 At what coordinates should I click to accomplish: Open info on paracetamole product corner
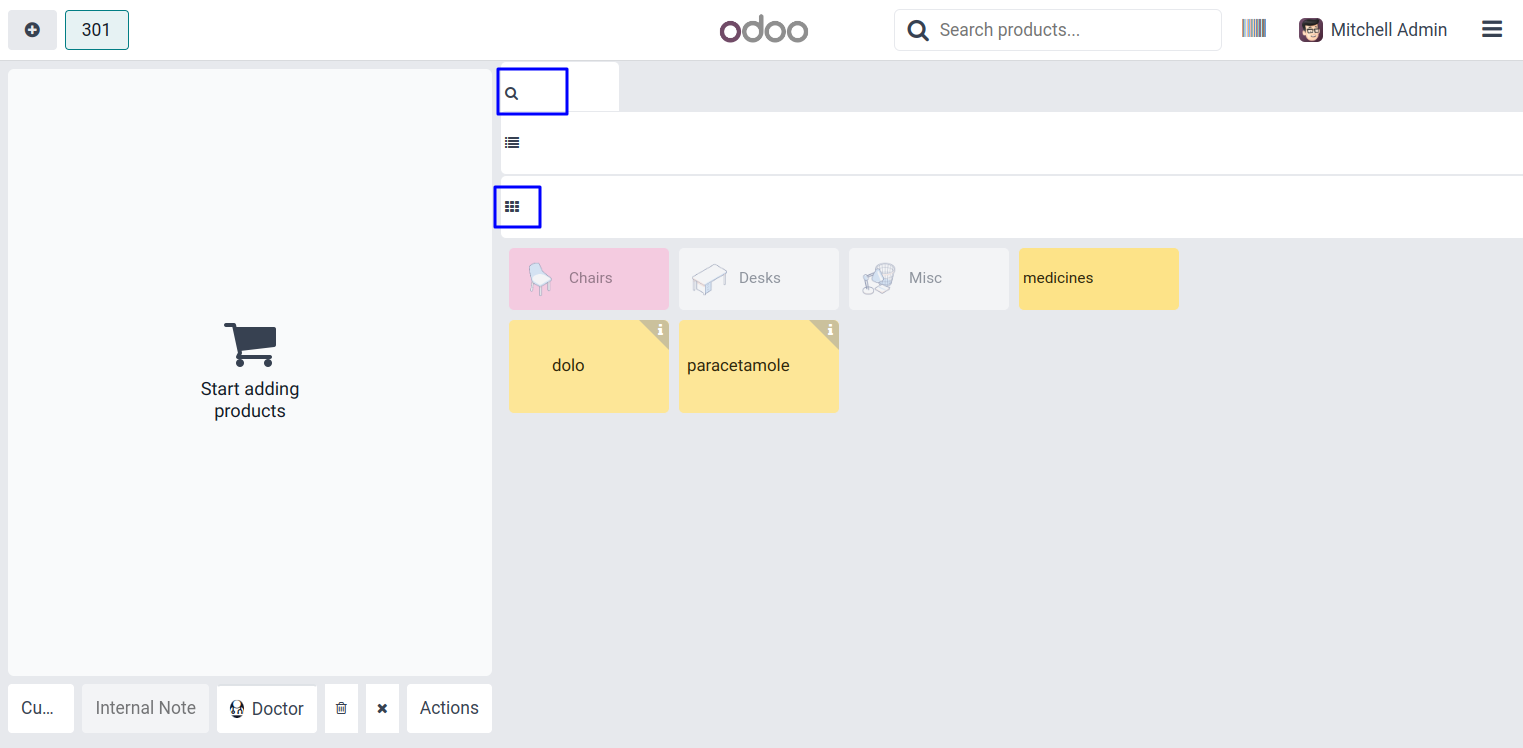coord(830,330)
